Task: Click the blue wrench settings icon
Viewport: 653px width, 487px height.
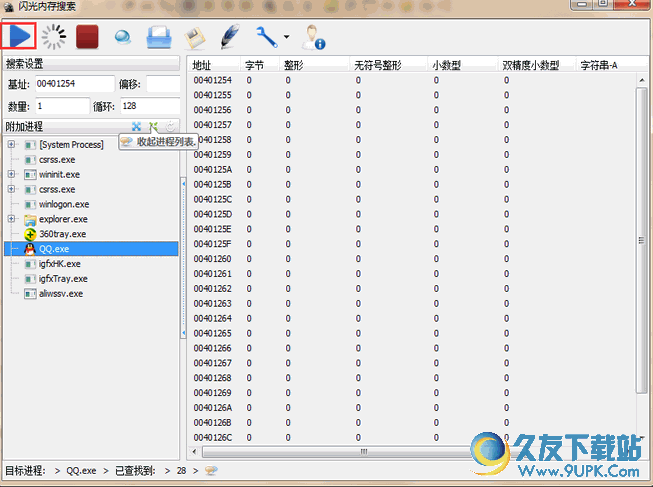Action: 267,37
